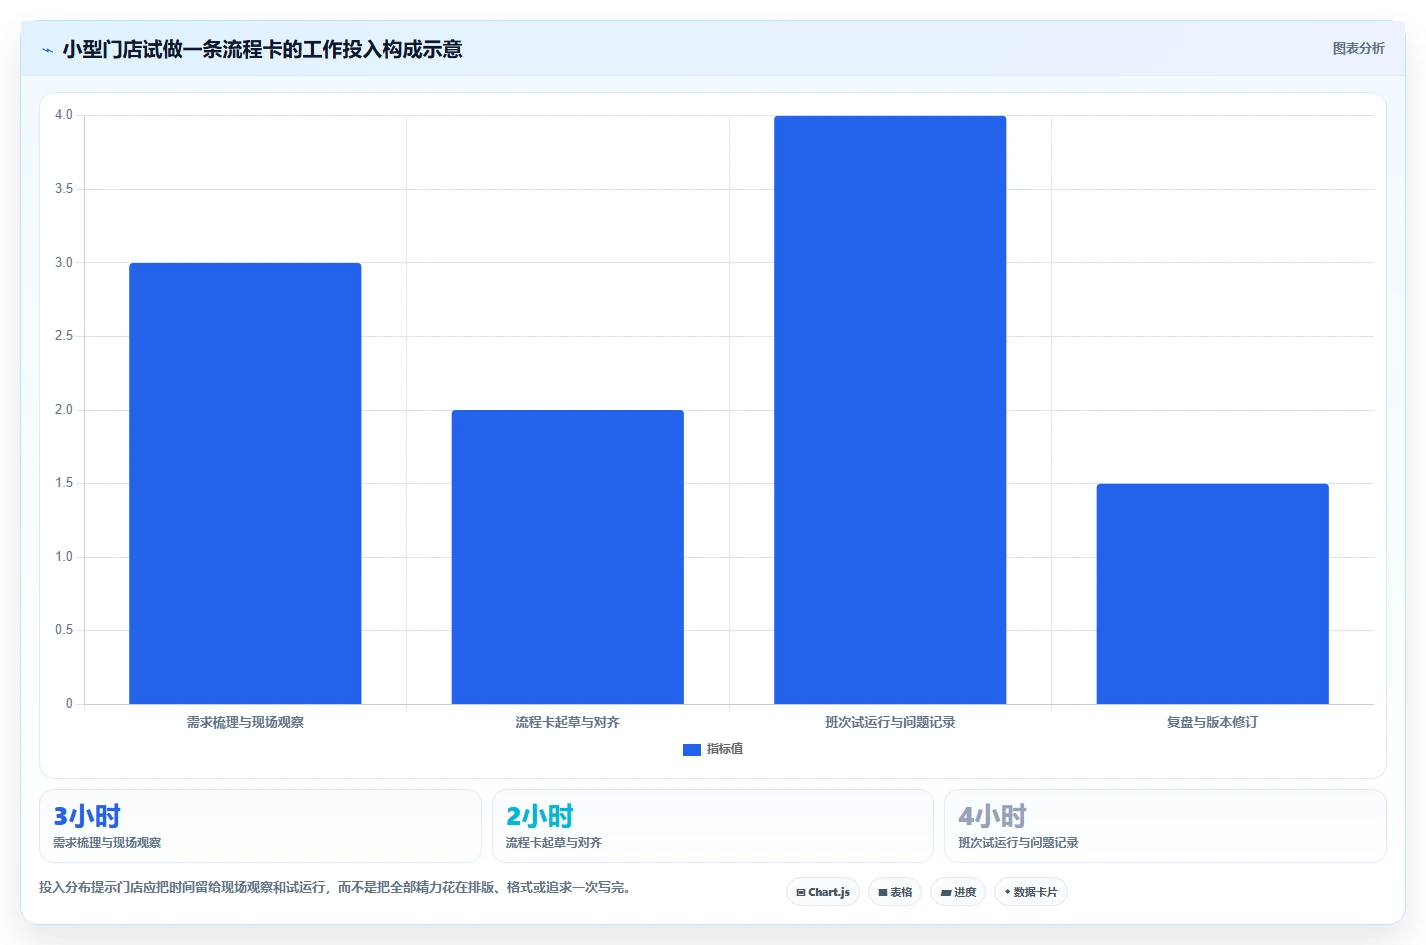The image size is (1426, 945).
Task: Select the 班次试运行与问题记录 bar
Action: click(890, 410)
